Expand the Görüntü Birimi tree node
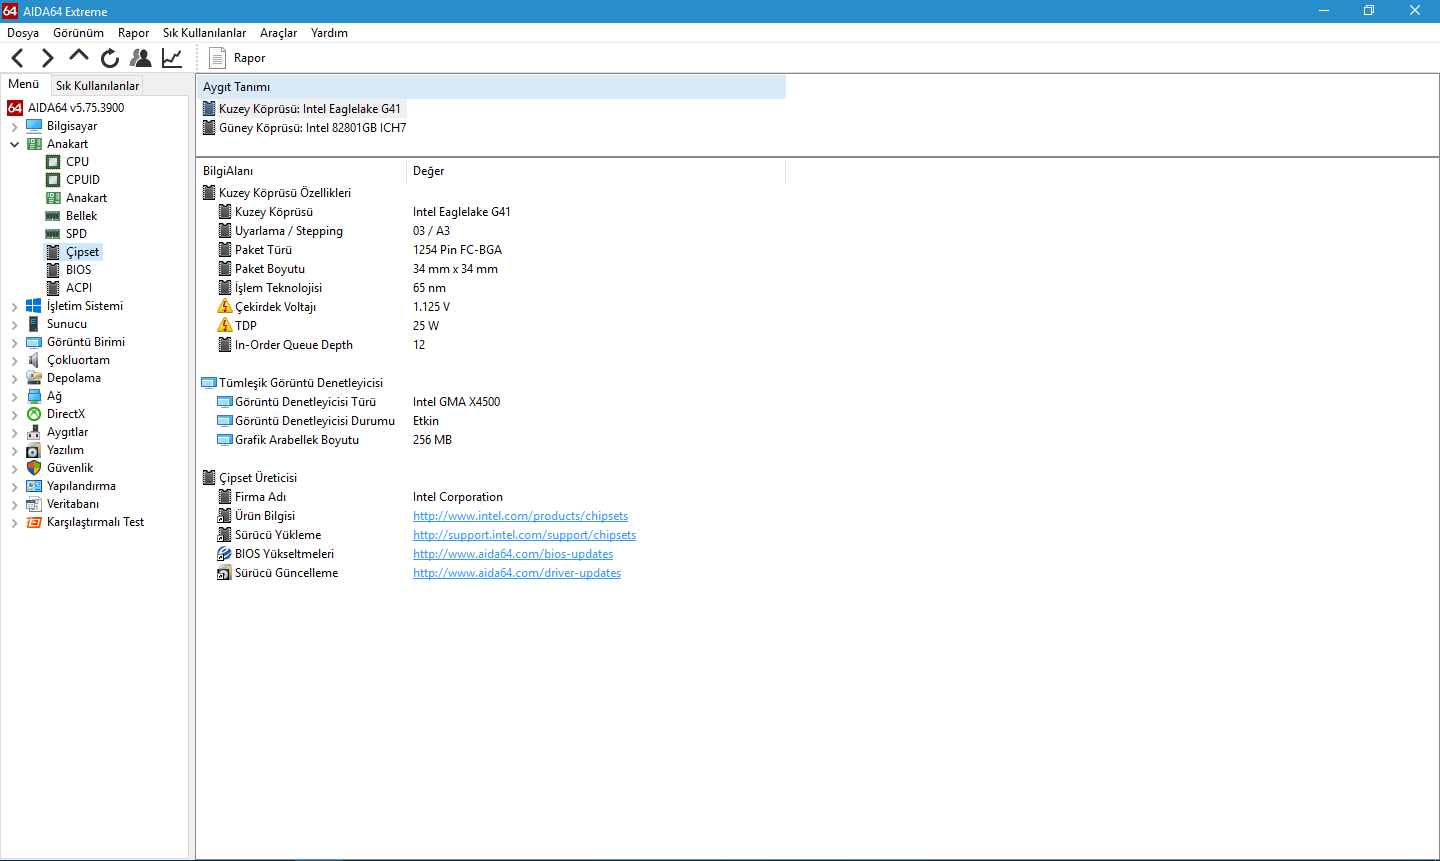This screenshot has width=1440, height=861. (x=14, y=343)
